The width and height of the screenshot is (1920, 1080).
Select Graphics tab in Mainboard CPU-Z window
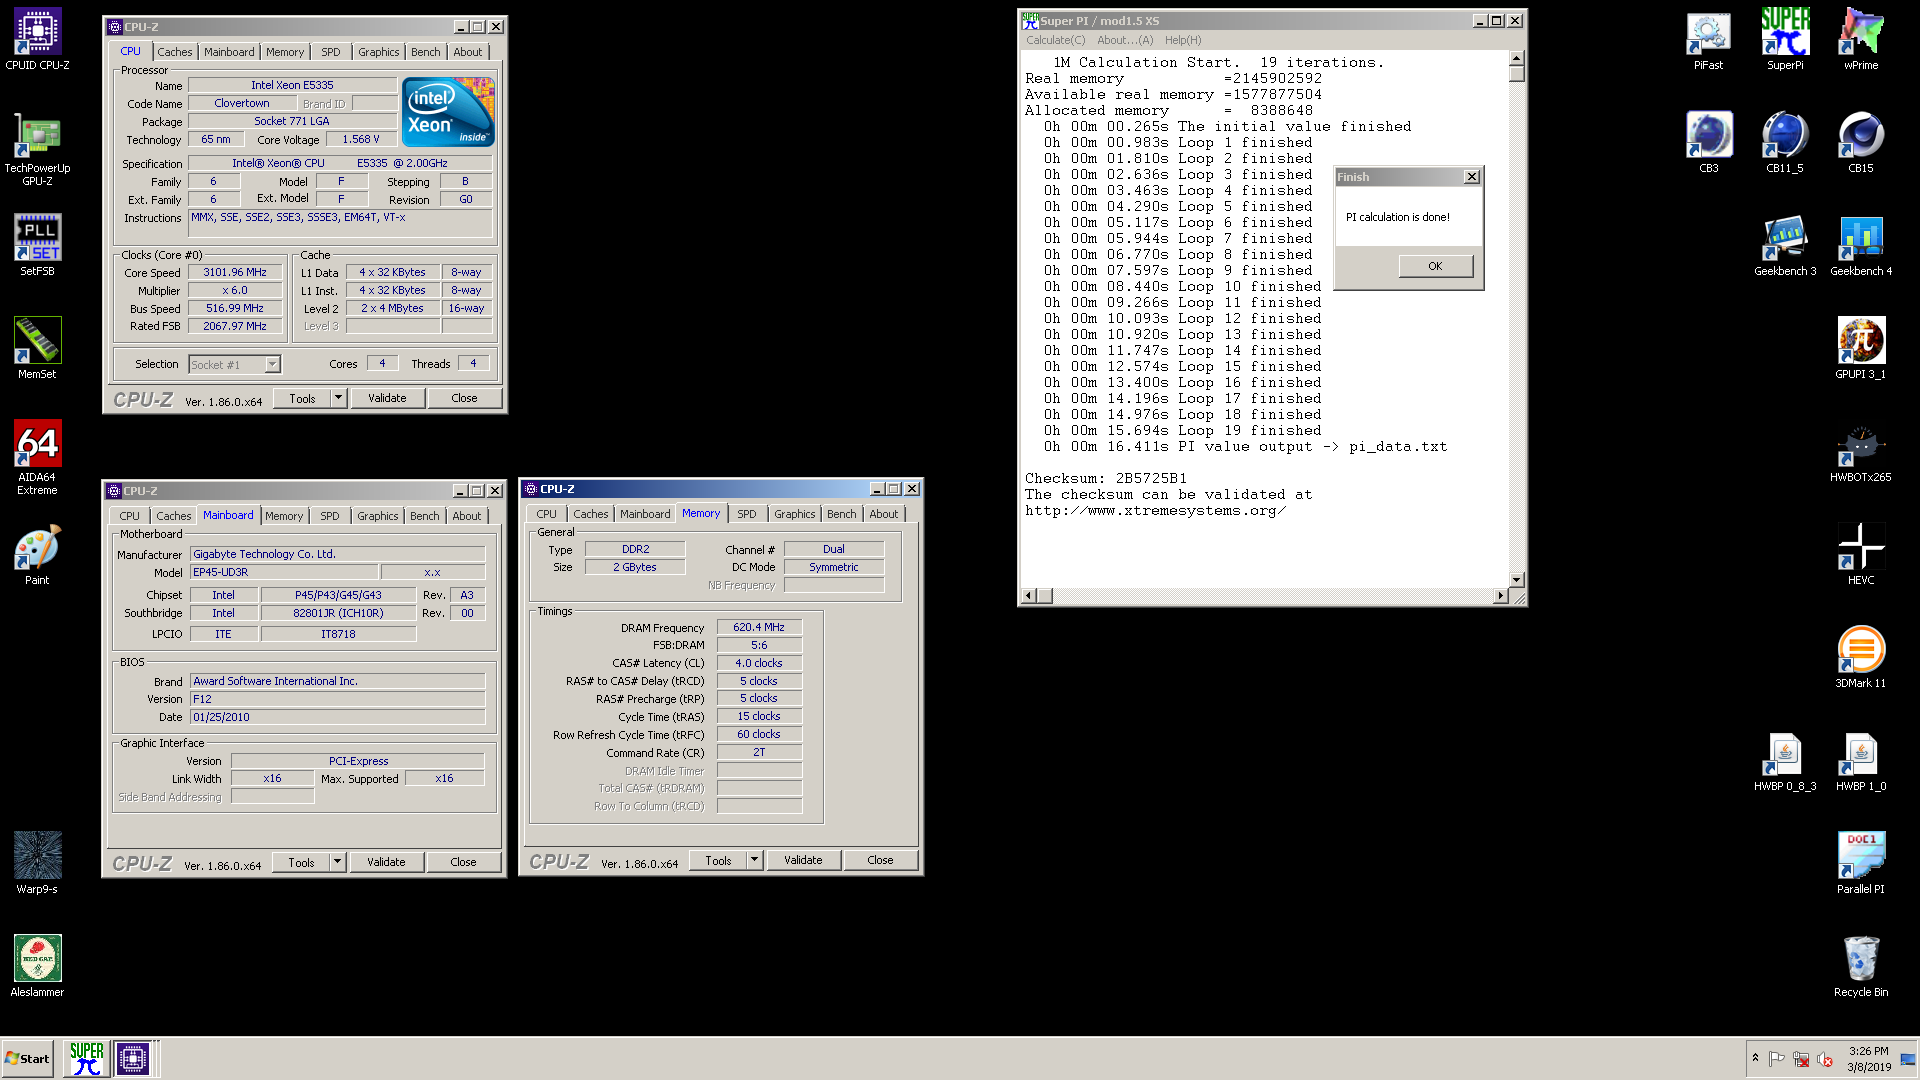tap(378, 516)
